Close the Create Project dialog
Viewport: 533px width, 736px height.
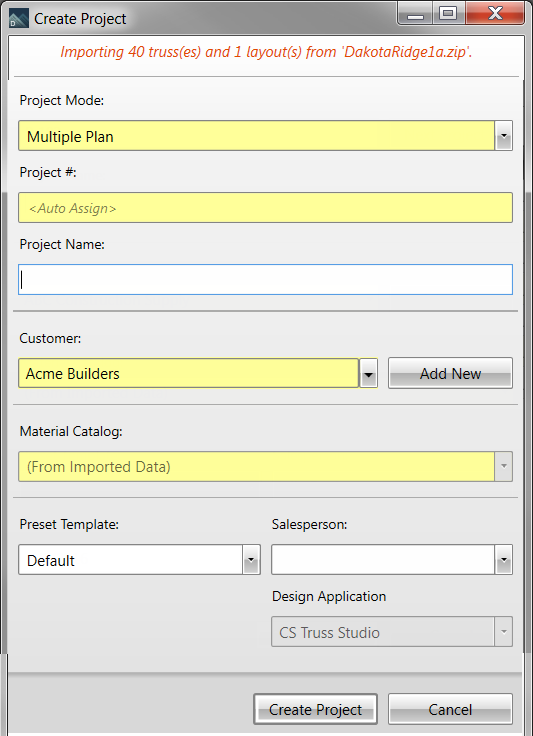pyautogui.click(x=495, y=14)
